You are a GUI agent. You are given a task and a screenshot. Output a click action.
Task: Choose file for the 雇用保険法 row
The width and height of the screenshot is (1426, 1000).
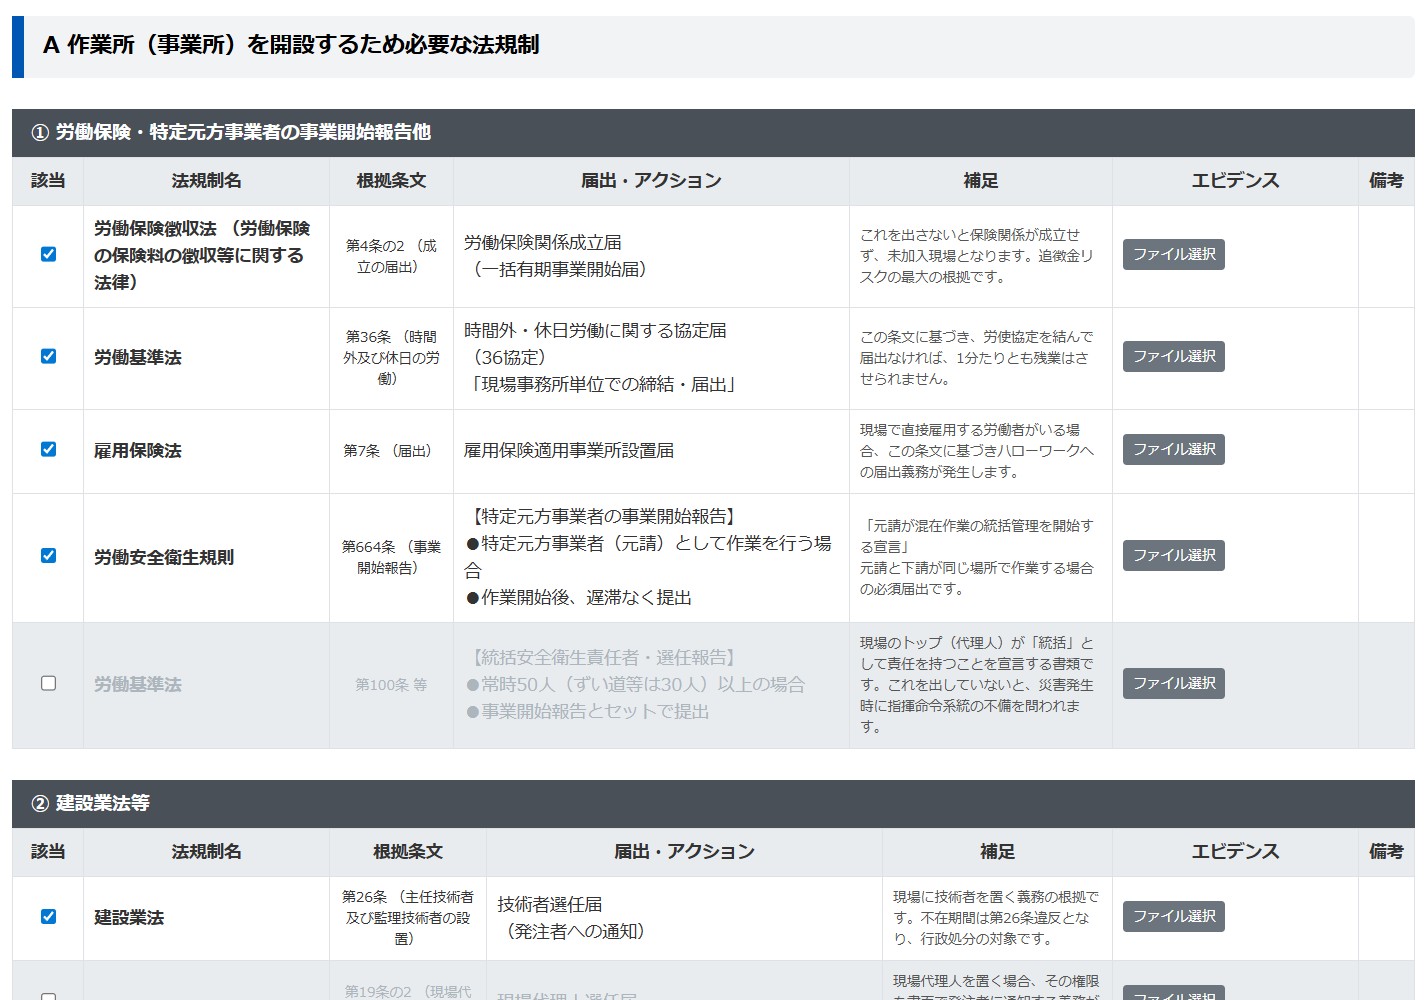[x=1173, y=449]
